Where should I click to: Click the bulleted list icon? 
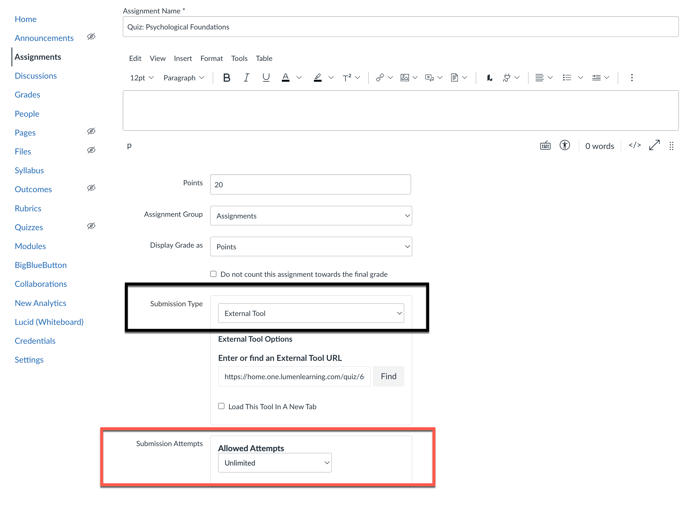567,78
